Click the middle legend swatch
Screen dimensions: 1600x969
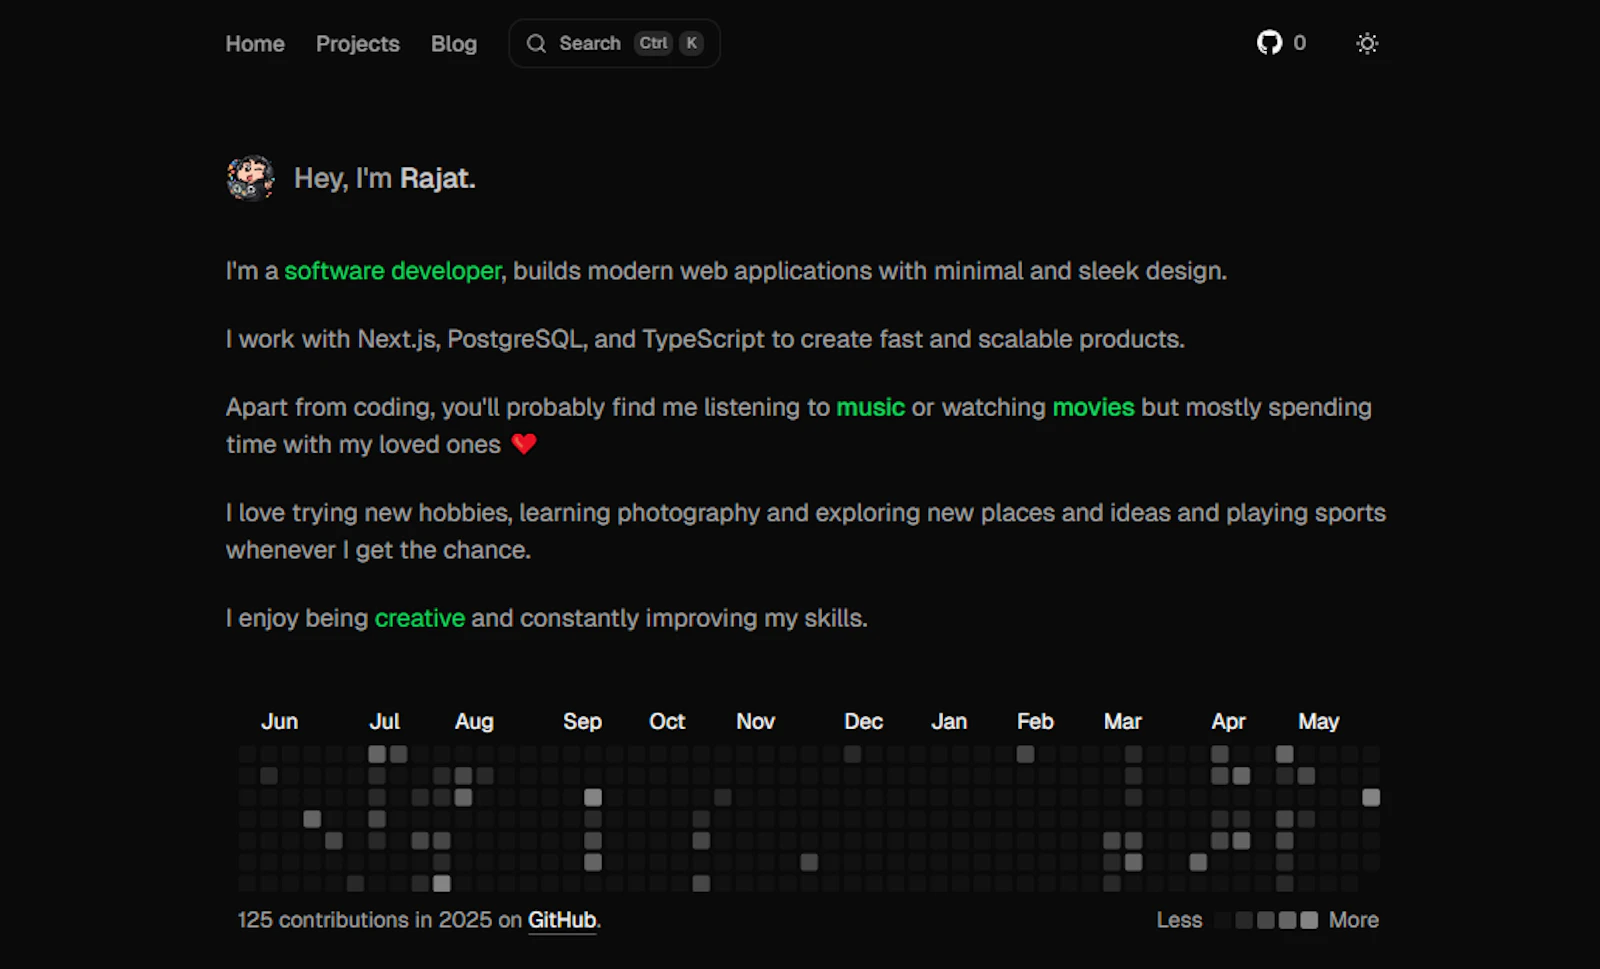[1266, 920]
